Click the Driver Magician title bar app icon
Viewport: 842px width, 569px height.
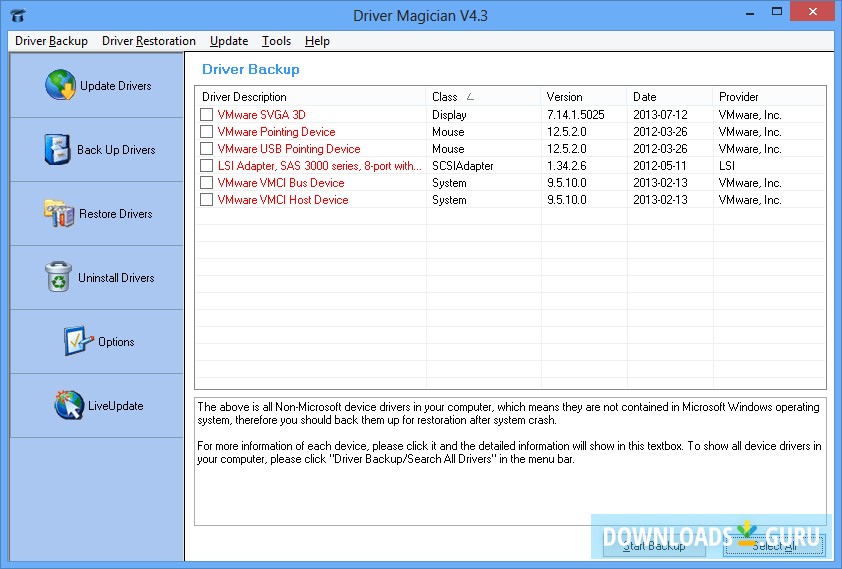click(x=14, y=16)
